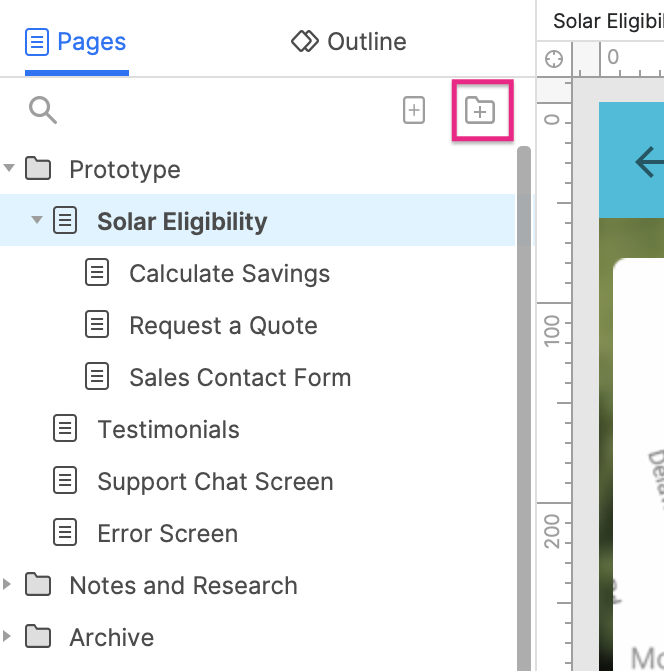Expand the Archive folder arrow

pyautogui.click(x=9, y=637)
